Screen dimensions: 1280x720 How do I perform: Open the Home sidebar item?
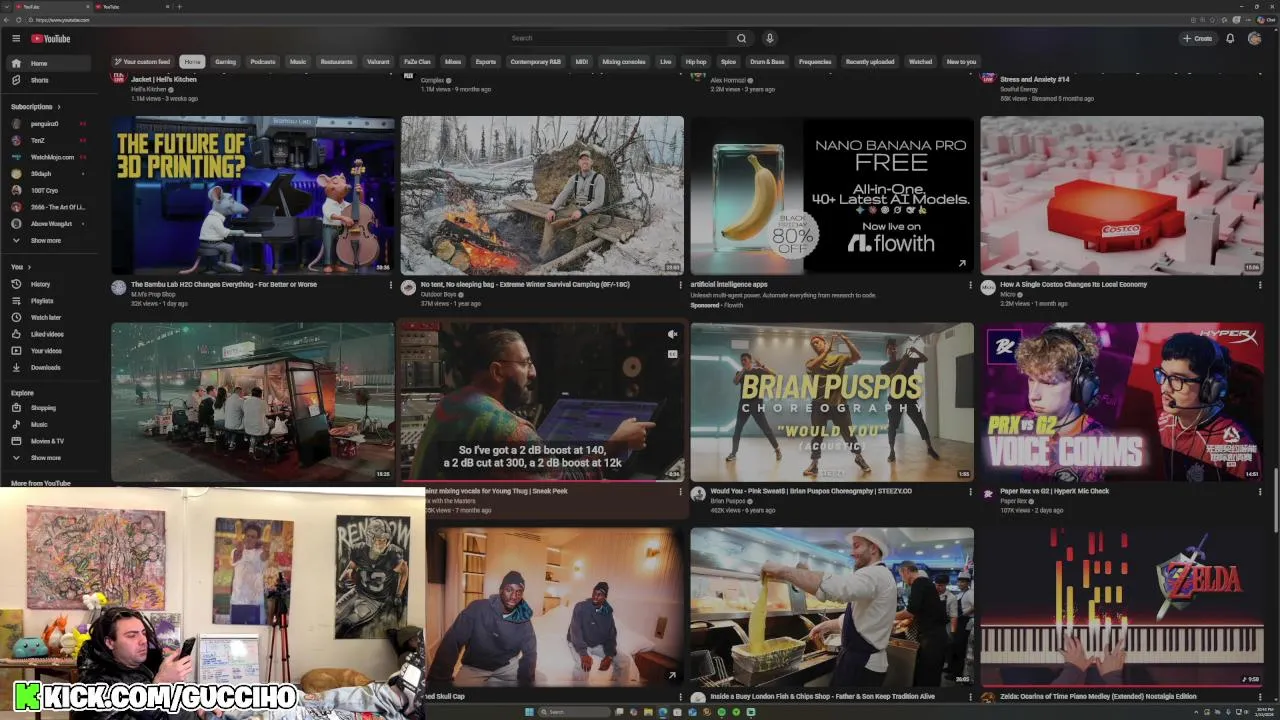pos(48,63)
